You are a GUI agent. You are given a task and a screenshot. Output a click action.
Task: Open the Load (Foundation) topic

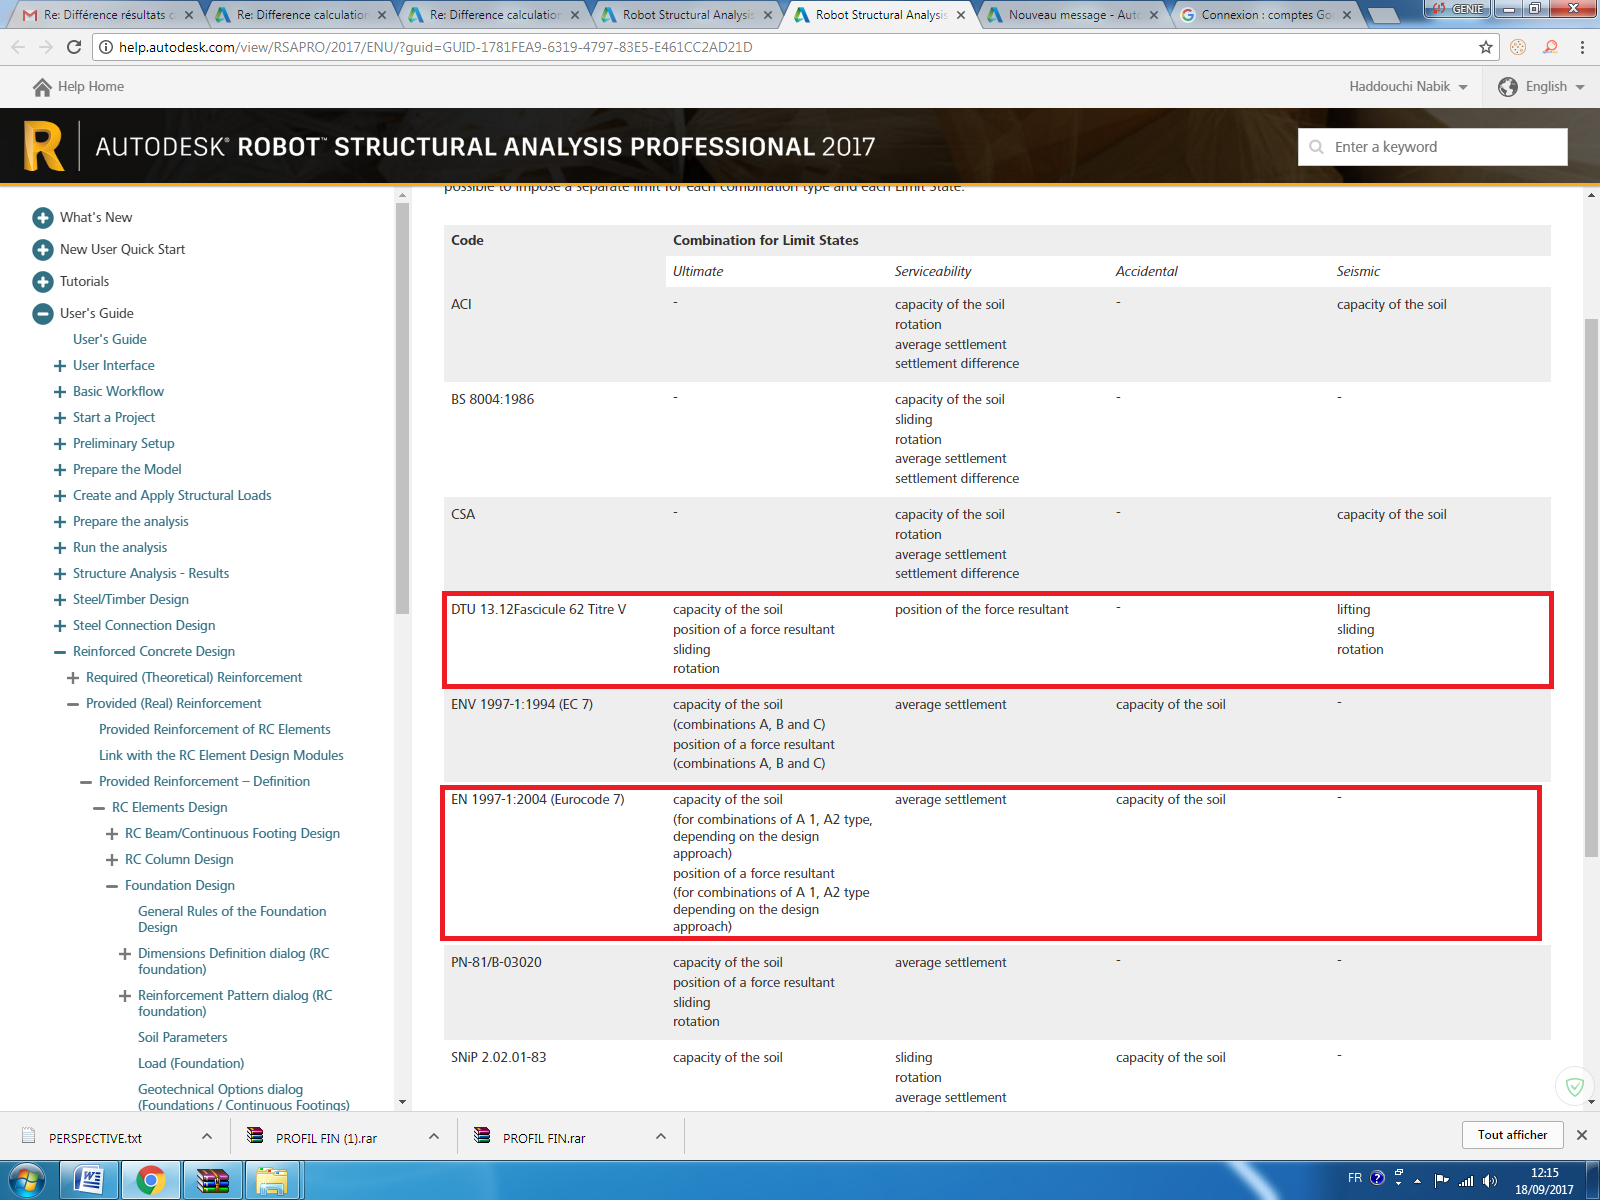click(191, 1063)
